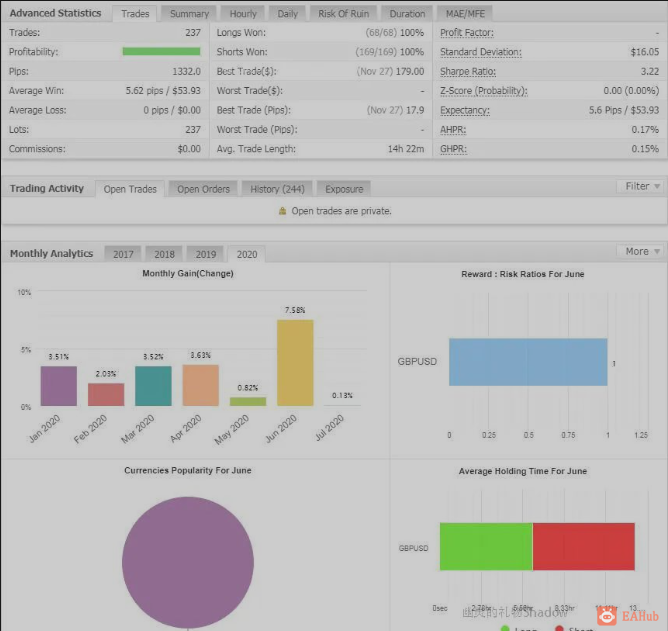This screenshot has height=631, width=668.
Task: Select the 2019 monthly analytics tab
Action: [x=206, y=254]
